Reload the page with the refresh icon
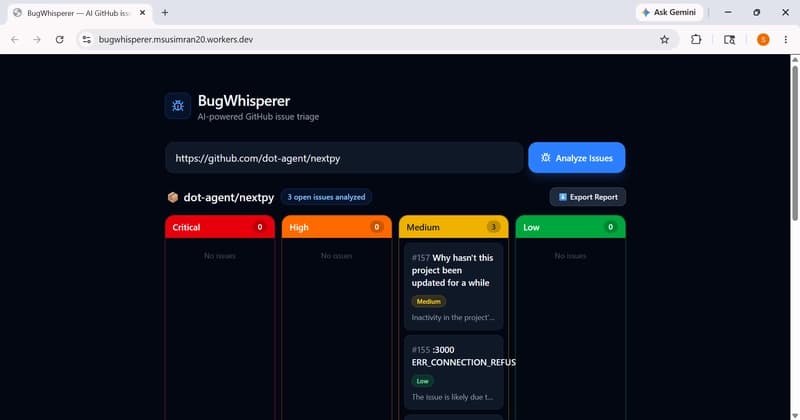Image resolution: width=800 pixels, height=420 pixels. click(60, 39)
